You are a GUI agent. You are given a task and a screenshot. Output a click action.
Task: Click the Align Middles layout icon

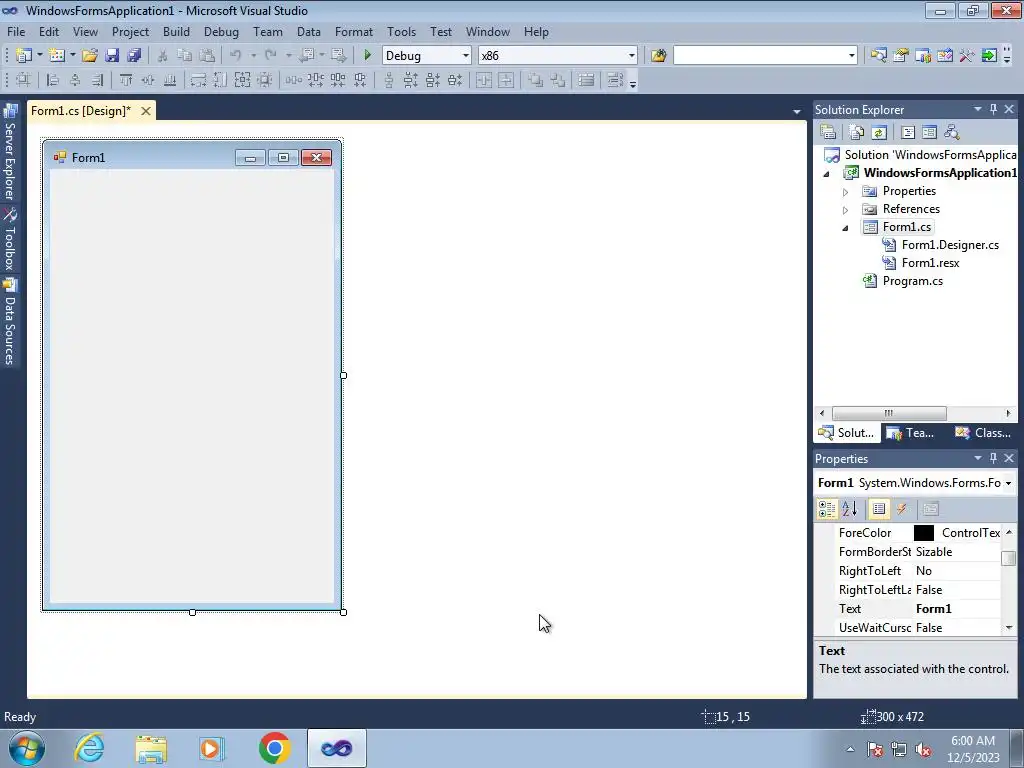click(x=148, y=80)
